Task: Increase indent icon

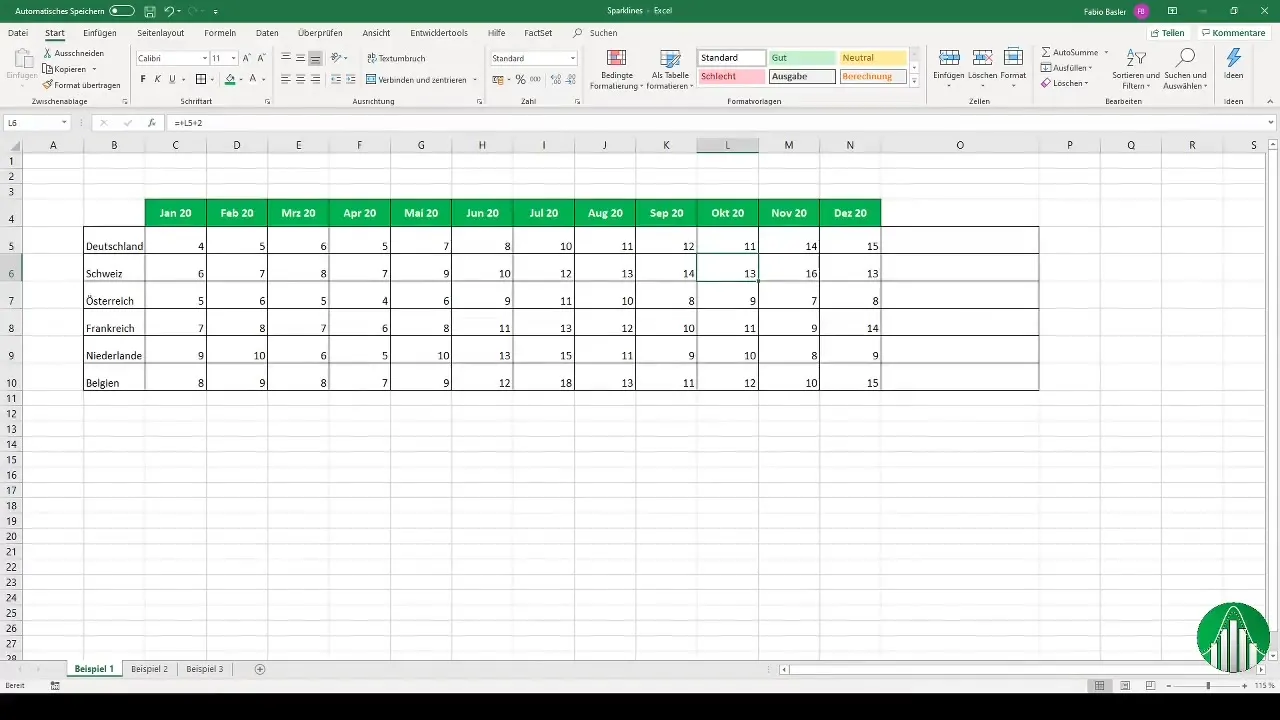Action: point(350,79)
